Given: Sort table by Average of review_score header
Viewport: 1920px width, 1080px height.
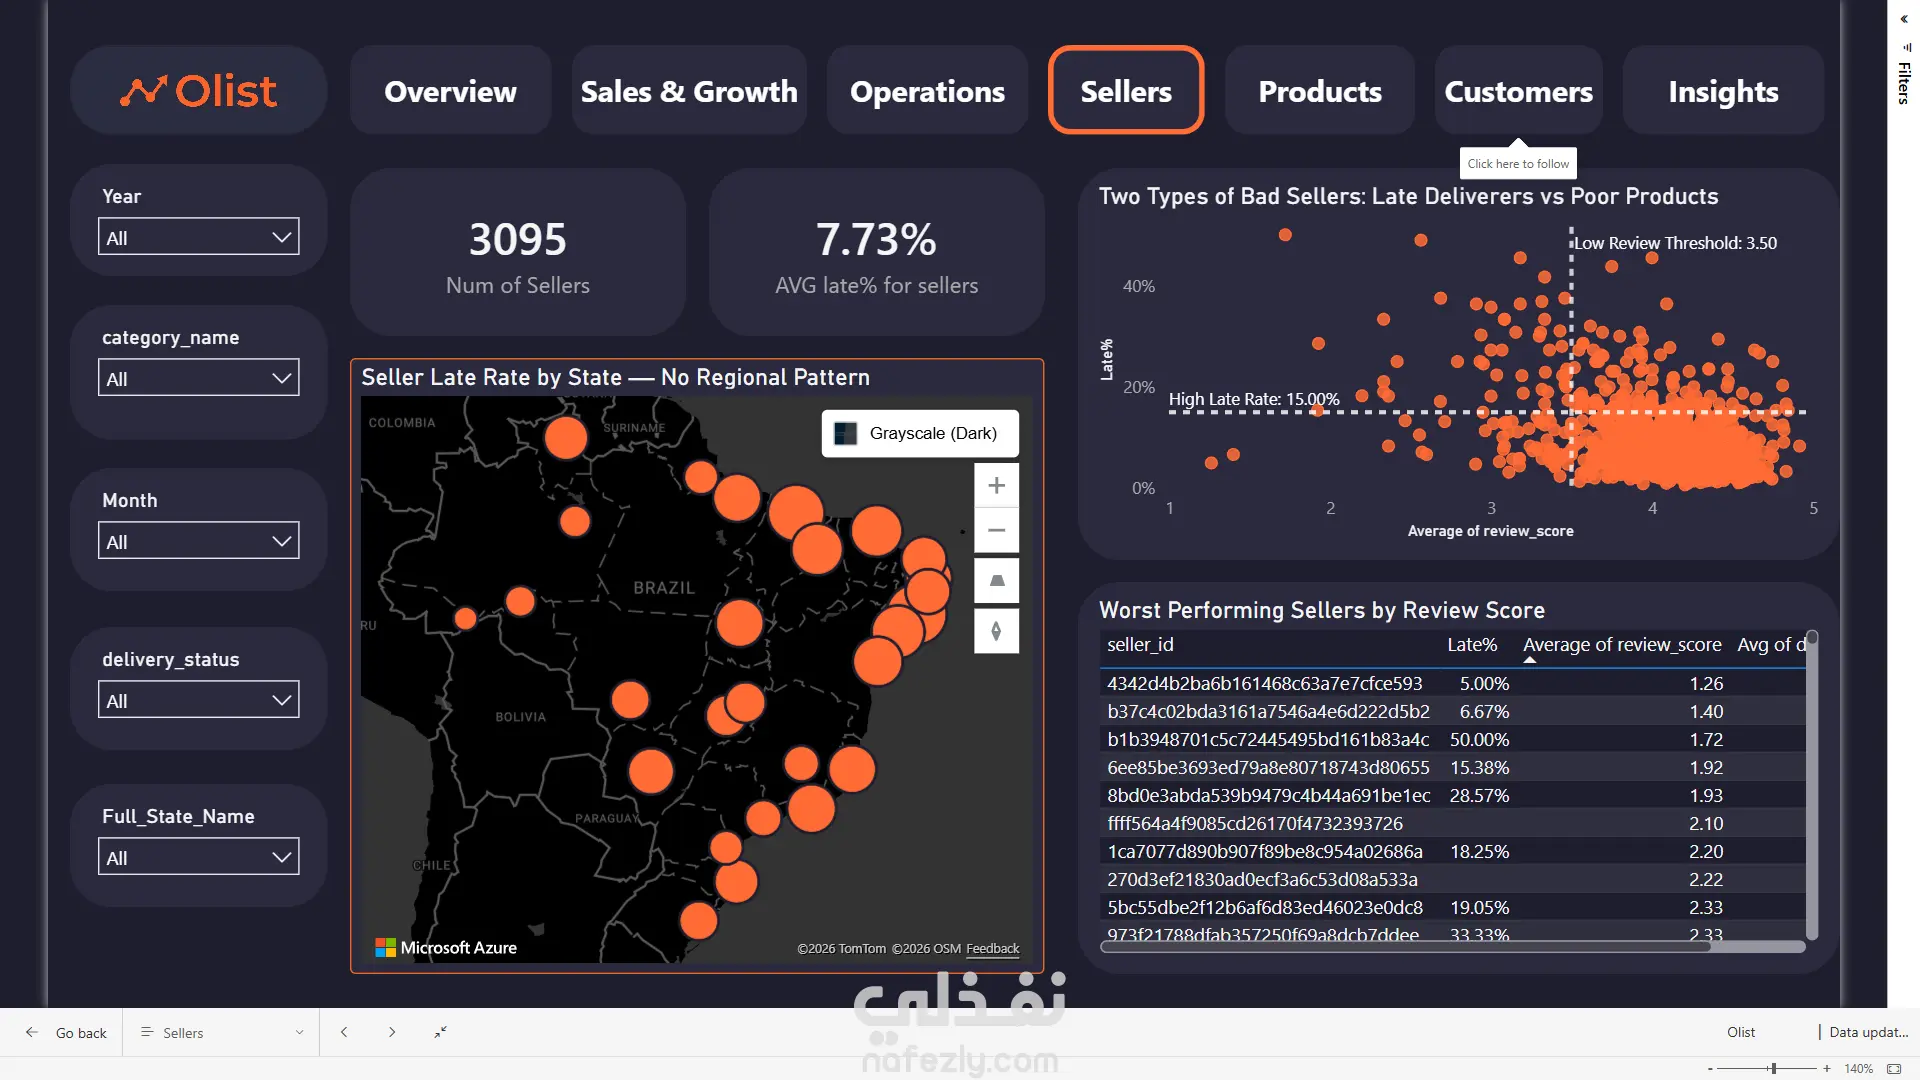Looking at the screenshot, I should 1621,645.
